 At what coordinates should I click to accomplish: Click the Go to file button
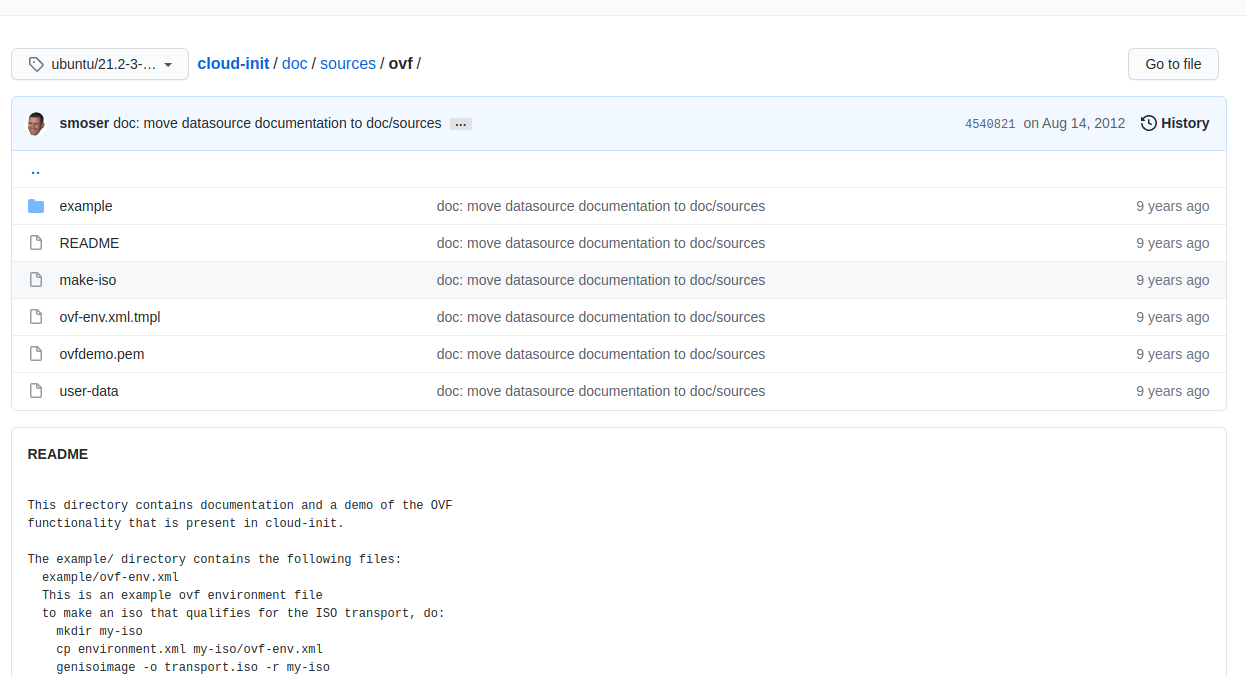(1173, 64)
